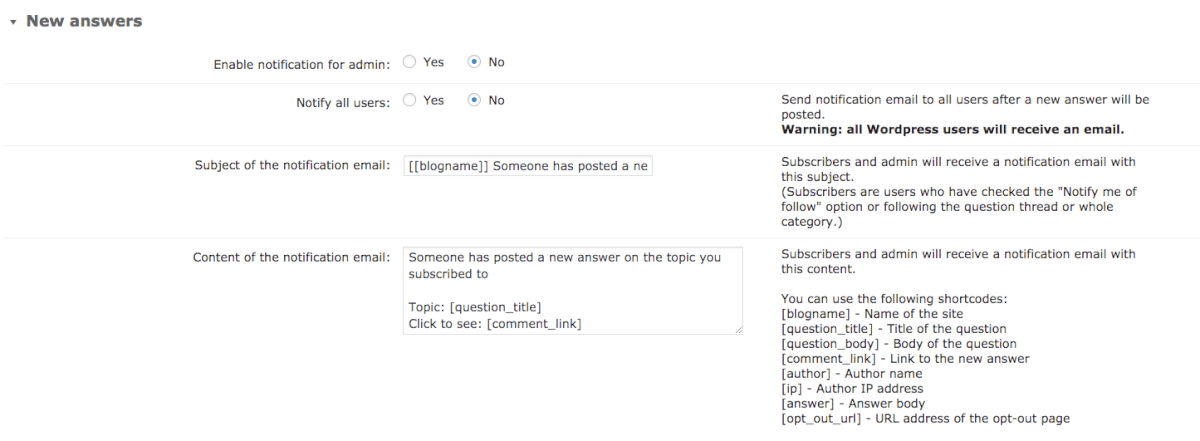Viewport: 1200px width, 441px height.
Task: Click the "Enable notification for admin" label
Action: (302, 64)
